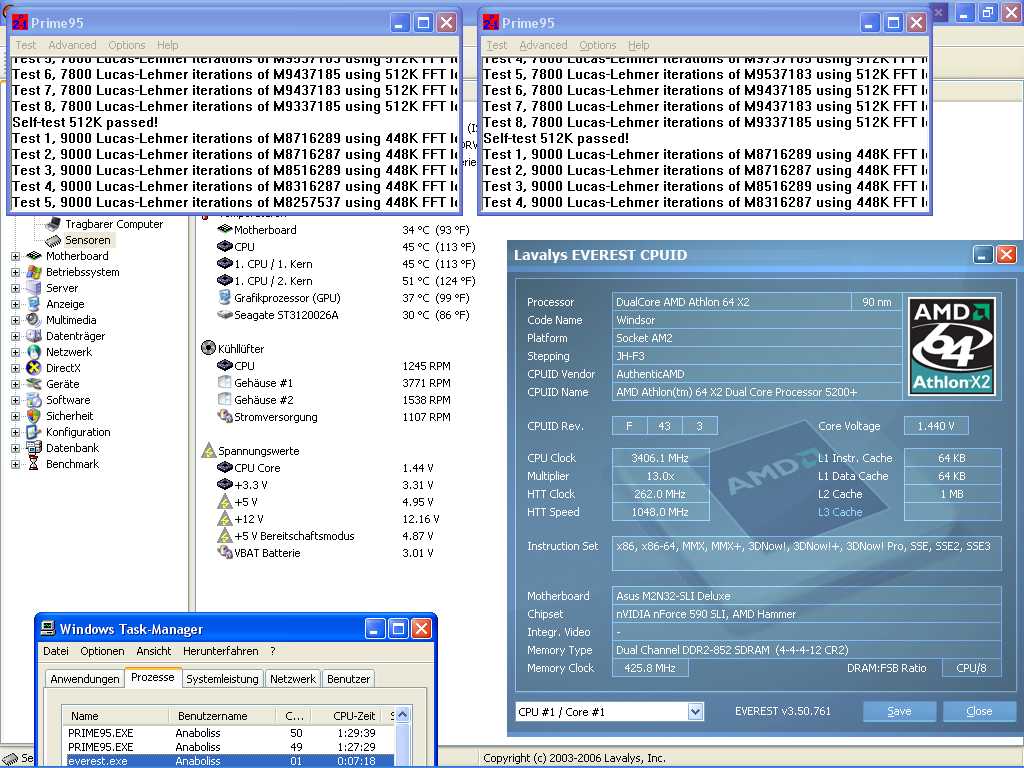Screen dimensions: 1024x768
Task: Select the everest.exe process row
Action: [x=229, y=761]
